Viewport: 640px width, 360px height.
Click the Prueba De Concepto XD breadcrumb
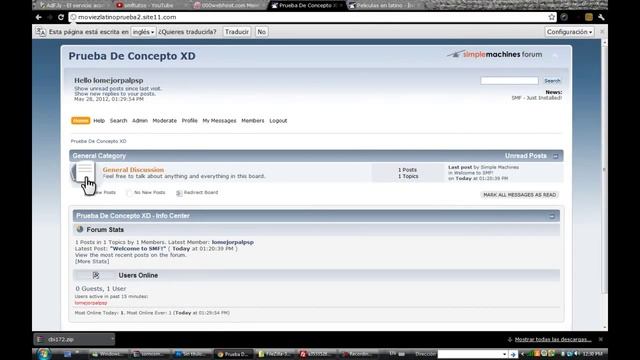click(98, 141)
